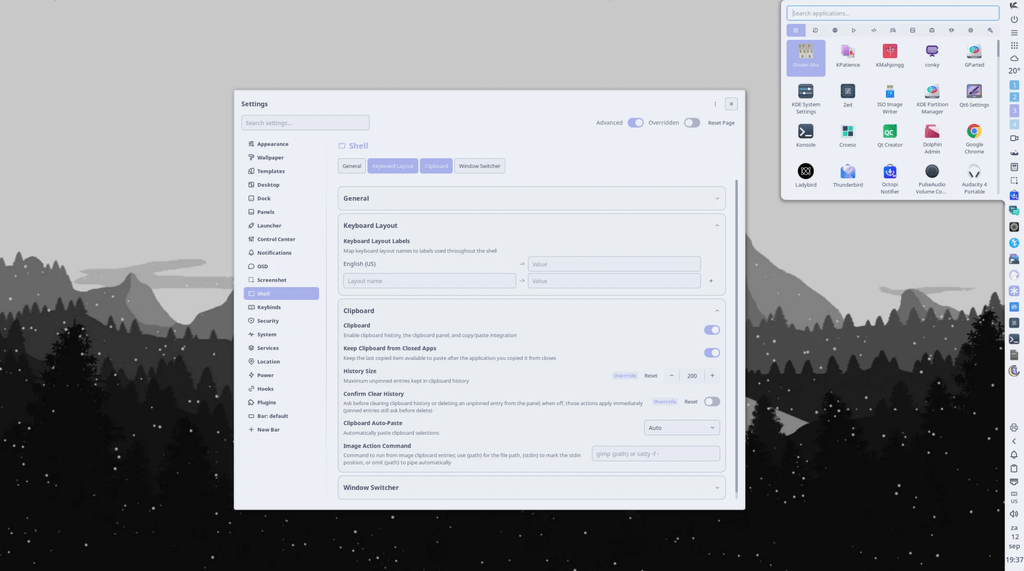Disable the Clipboard history switch
The image size is (1024, 571).
click(712, 330)
